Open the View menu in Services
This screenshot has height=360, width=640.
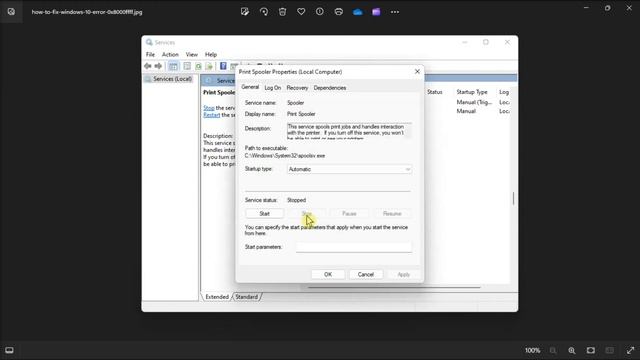(191, 54)
